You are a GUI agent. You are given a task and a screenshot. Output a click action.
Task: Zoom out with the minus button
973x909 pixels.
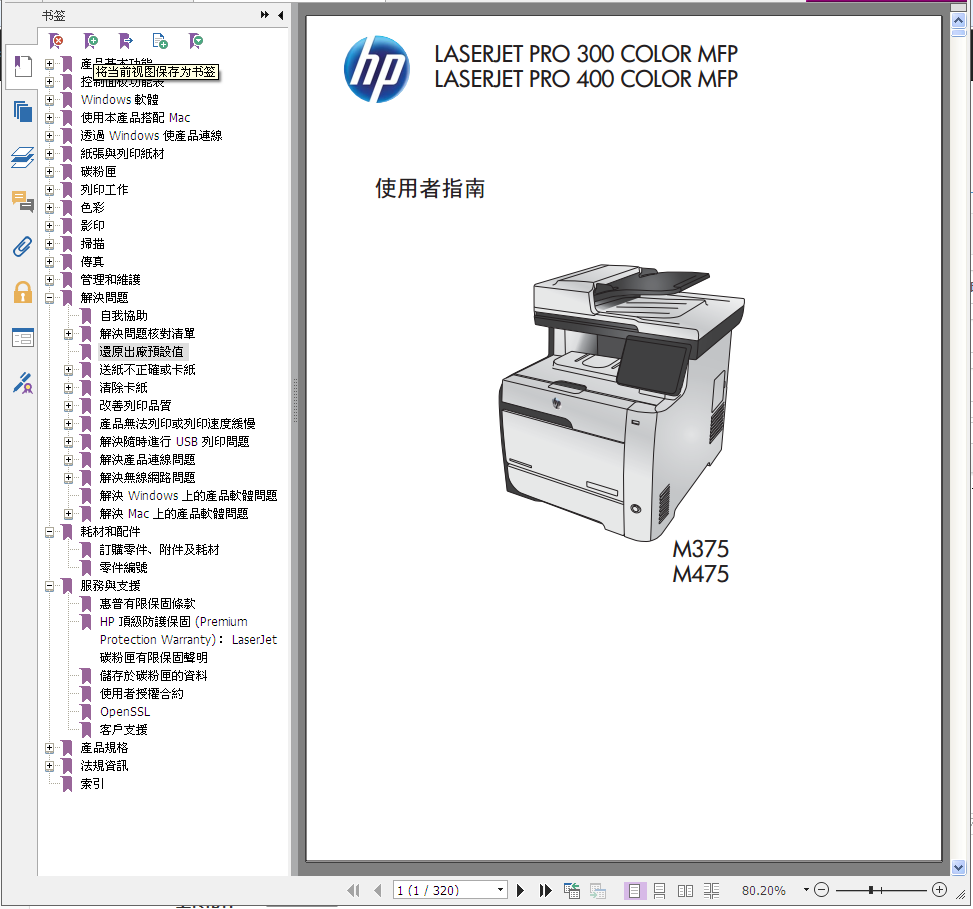click(x=822, y=890)
